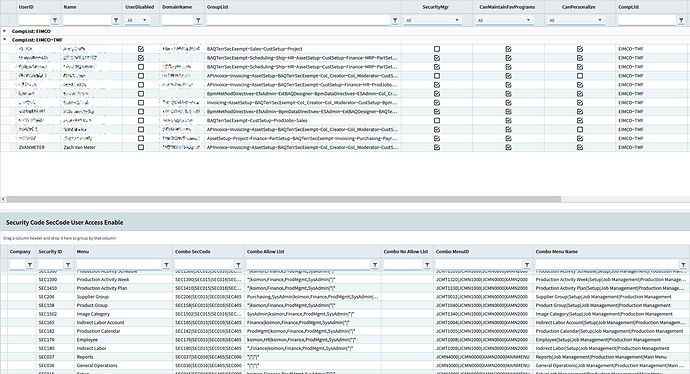Open the CanMaintainFavPrograms 'All' filter dropdown
Screen dimensions: 690x374
coord(504,20)
